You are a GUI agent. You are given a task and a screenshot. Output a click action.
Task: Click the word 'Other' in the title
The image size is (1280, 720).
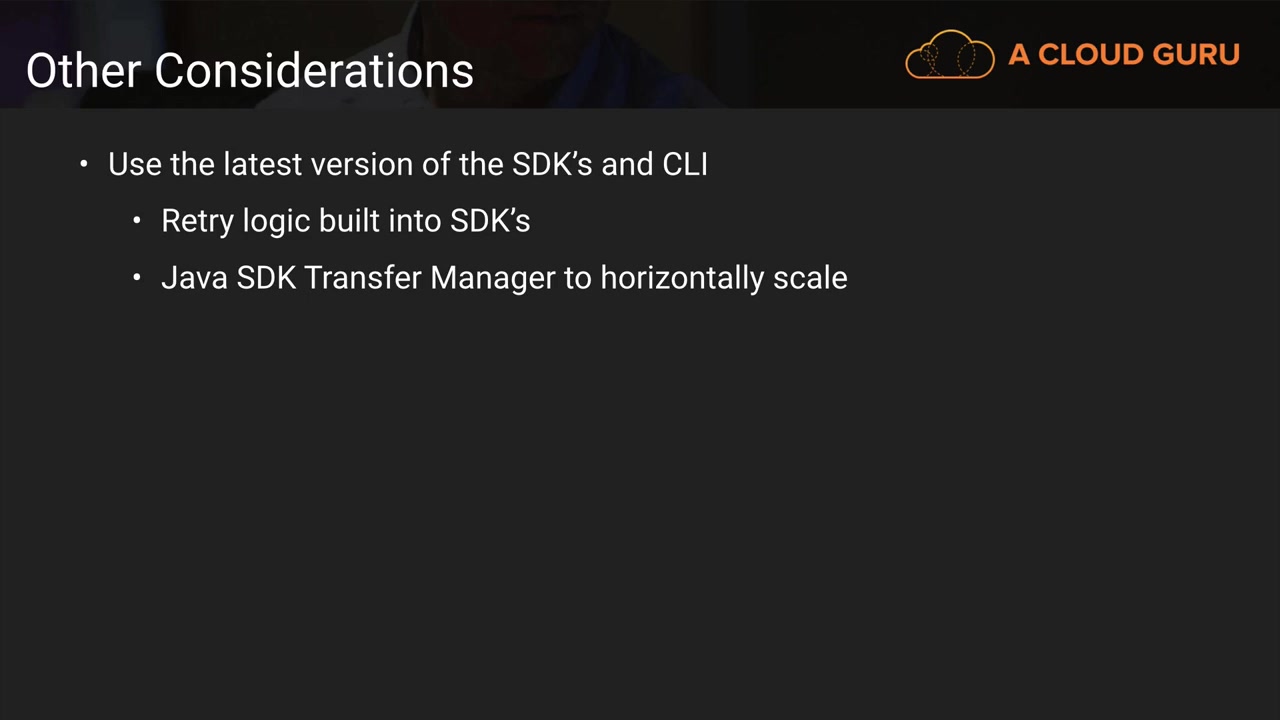(83, 71)
